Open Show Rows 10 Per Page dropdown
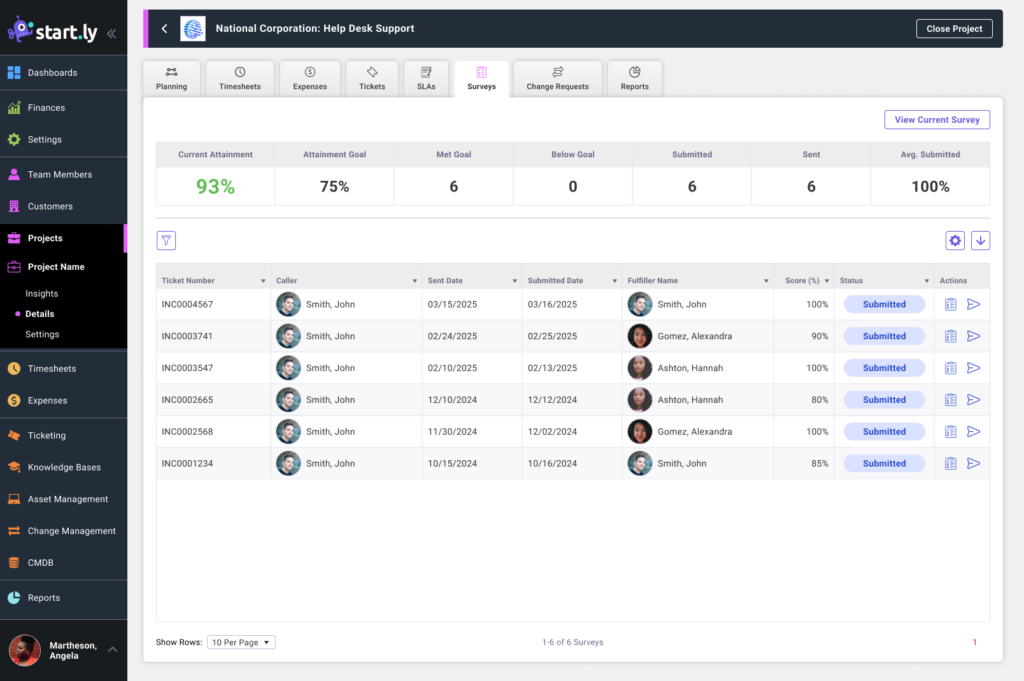This screenshot has height=681, width=1024. 241,642
